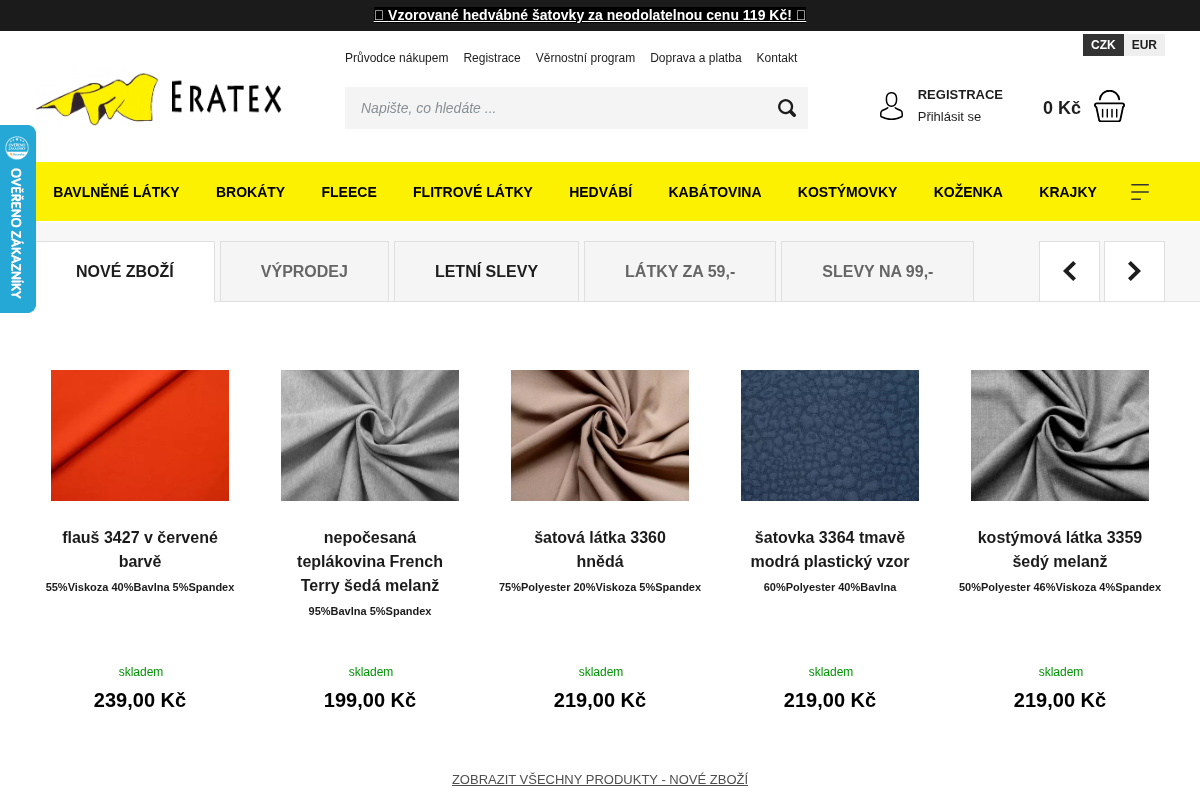Open Fleece category
Screen dimensions: 1200x800
click(x=349, y=192)
